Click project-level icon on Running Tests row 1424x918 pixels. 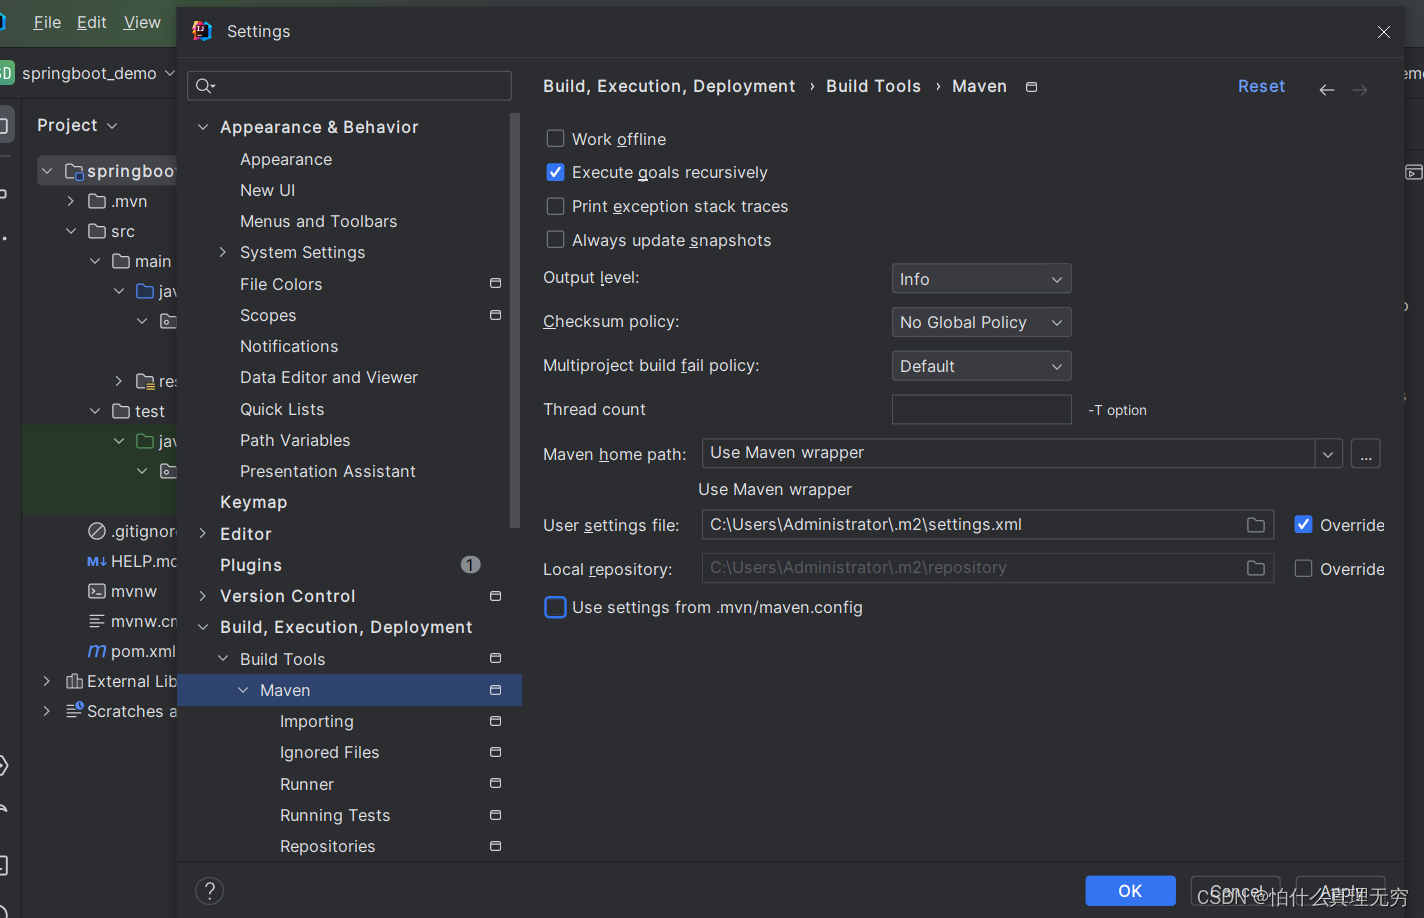[495, 815]
